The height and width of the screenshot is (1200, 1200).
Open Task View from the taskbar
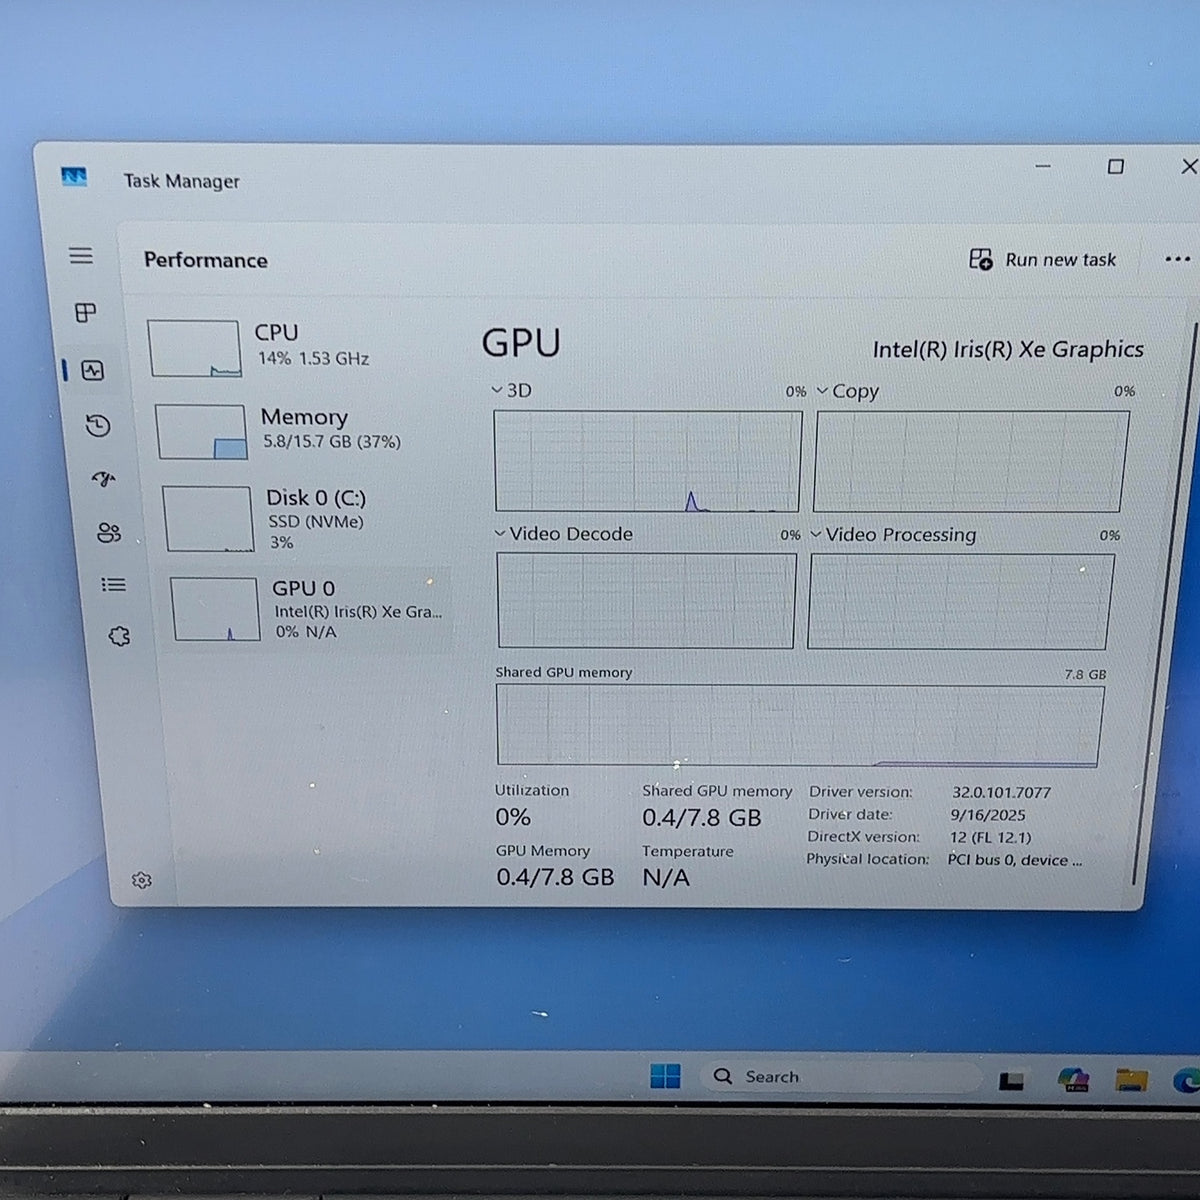tap(1011, 1081)
